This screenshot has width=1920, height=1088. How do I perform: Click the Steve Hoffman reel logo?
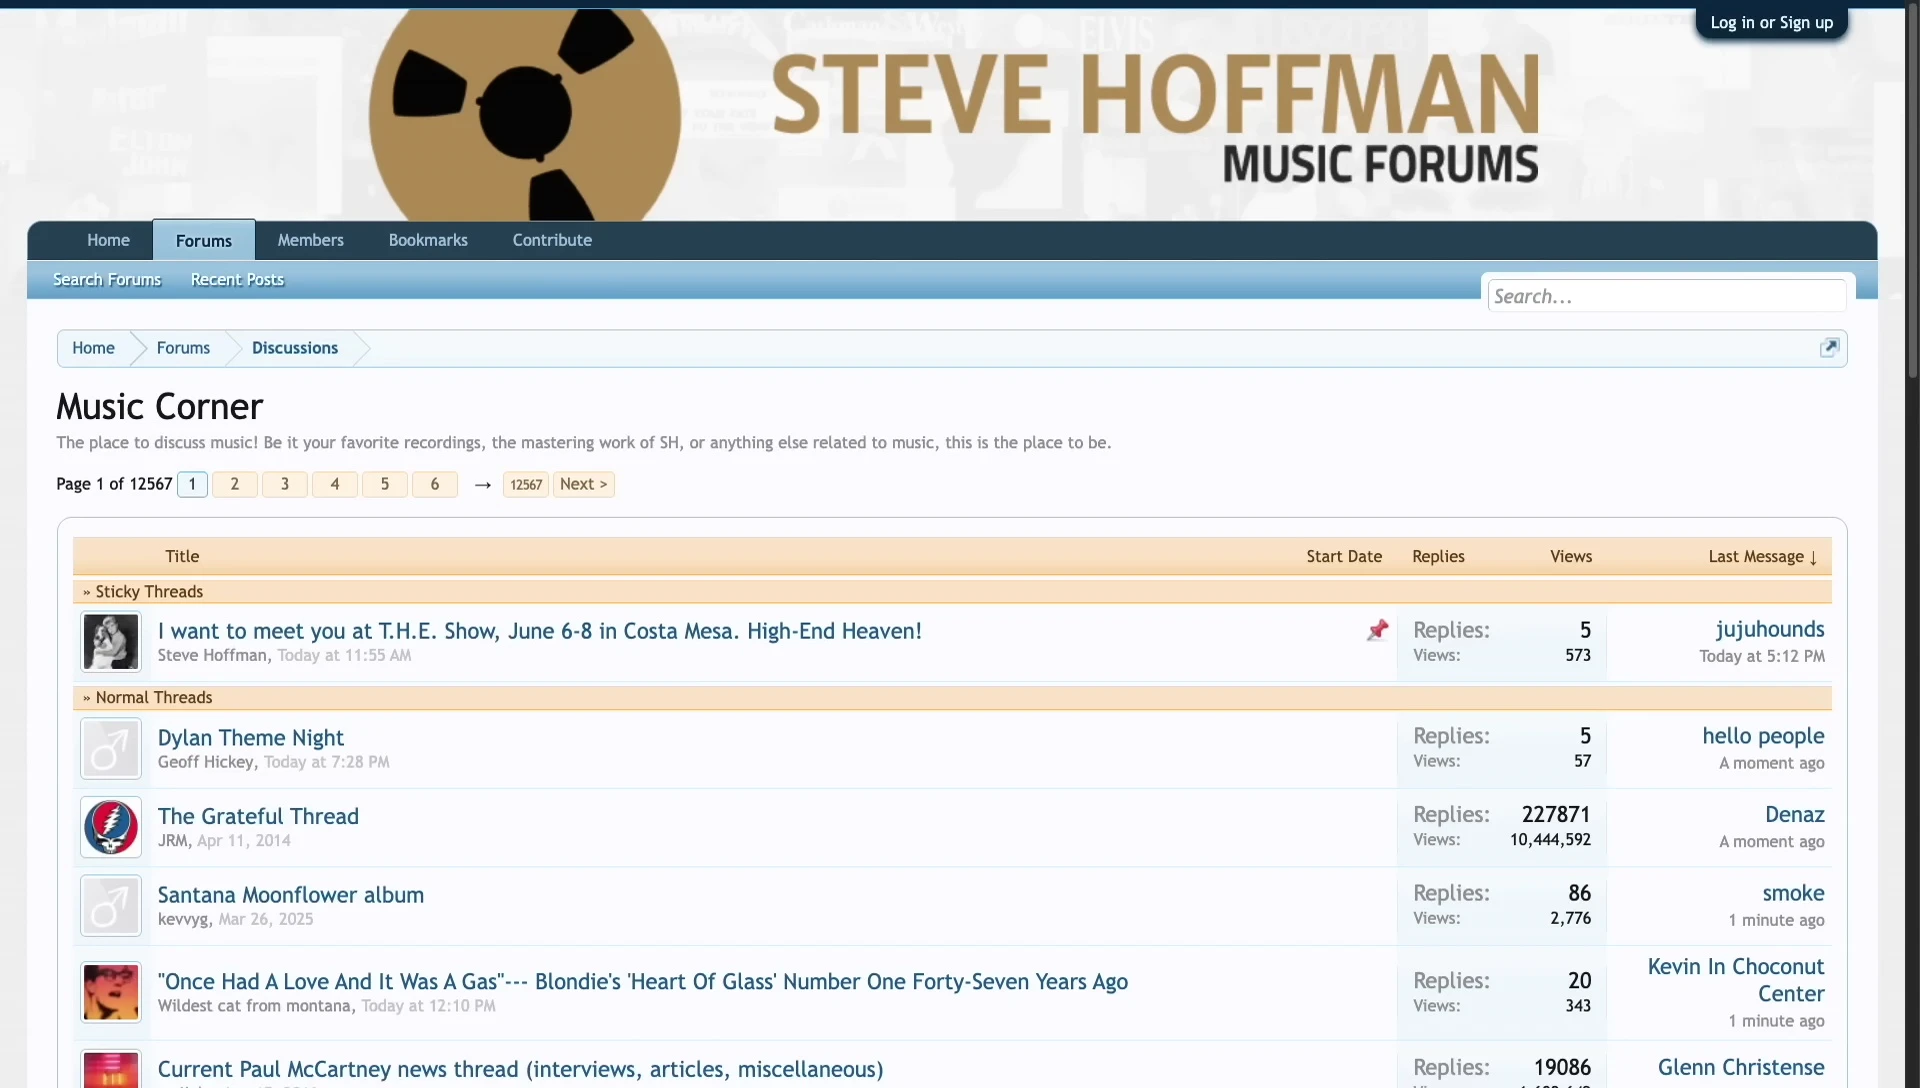525,115
